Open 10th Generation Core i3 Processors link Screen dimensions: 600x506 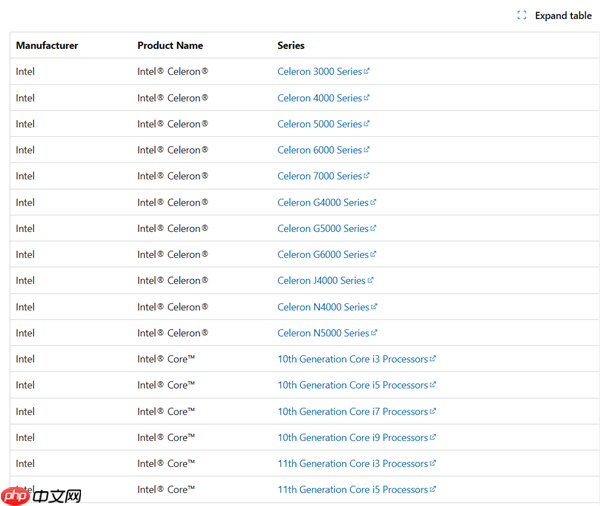coord(352,359)
